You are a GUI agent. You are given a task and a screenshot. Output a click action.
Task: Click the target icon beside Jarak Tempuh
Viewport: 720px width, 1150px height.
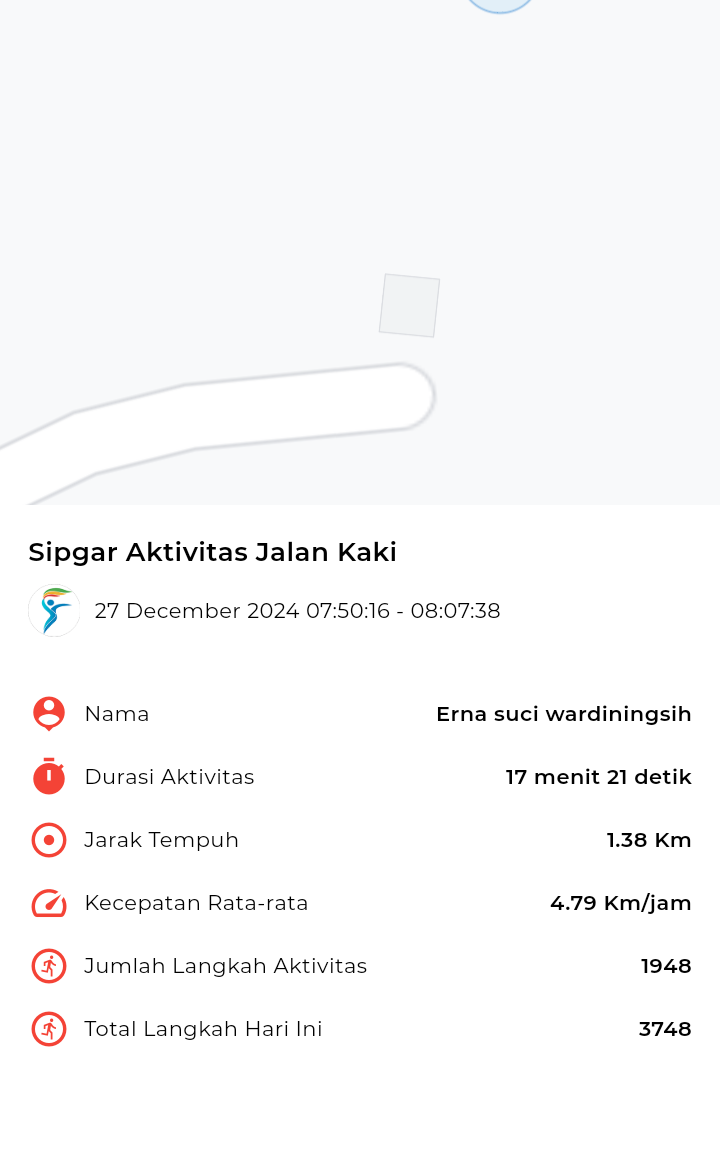[49, 840]
